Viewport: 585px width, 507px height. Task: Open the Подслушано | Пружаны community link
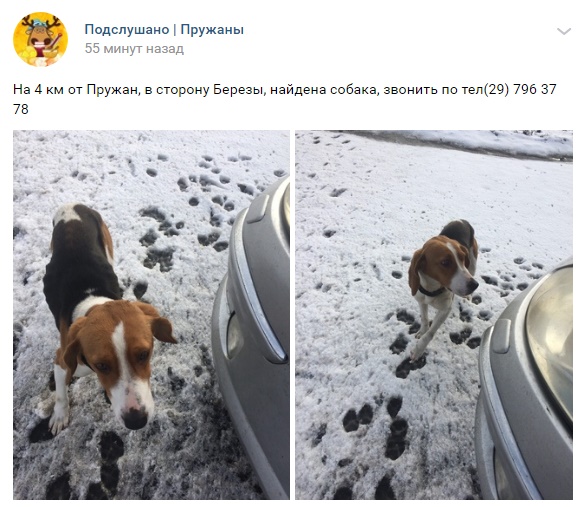coord(164,29)
